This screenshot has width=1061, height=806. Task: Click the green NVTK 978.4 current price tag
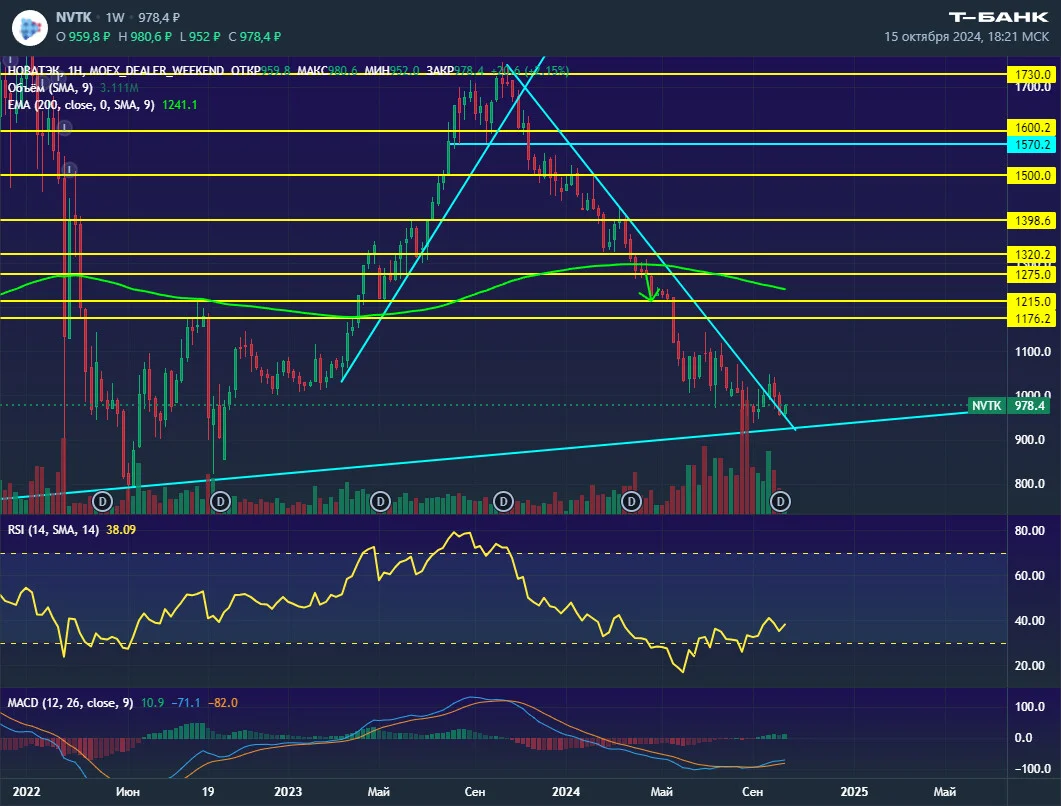coord(1009,406)
